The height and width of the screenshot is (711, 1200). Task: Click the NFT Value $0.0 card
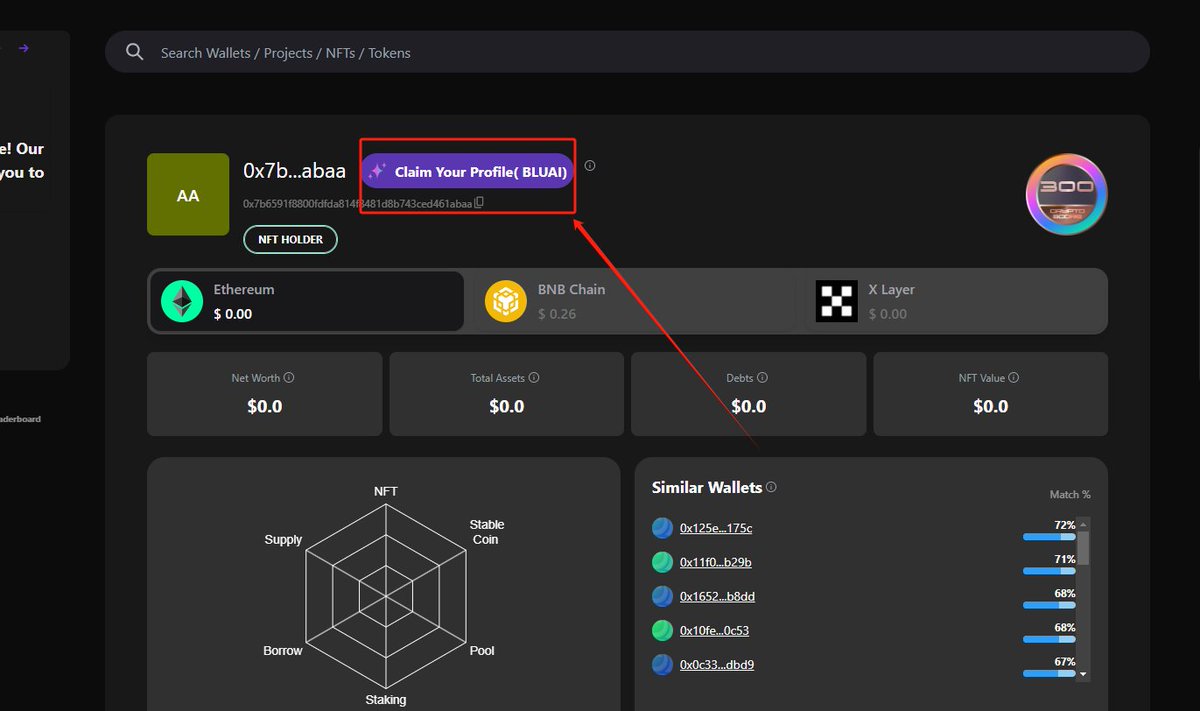(x=990, y=394)
